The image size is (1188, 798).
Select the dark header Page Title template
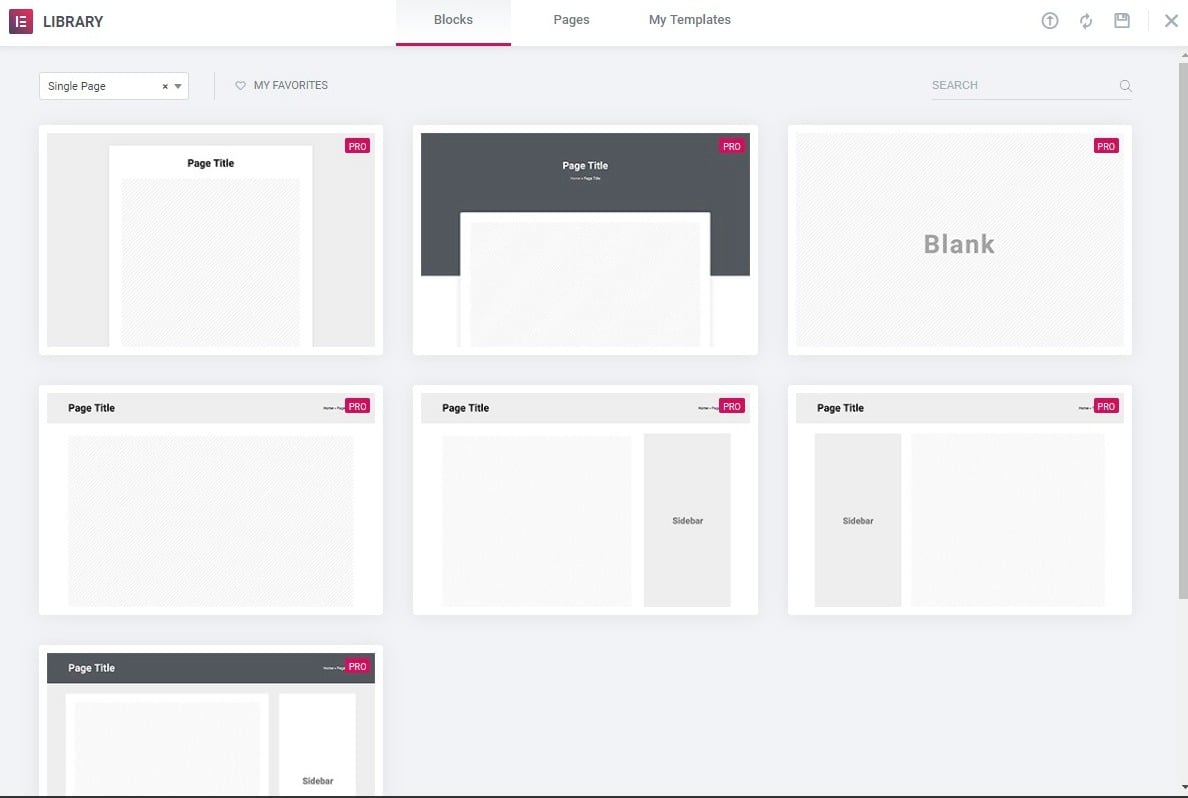584,240
